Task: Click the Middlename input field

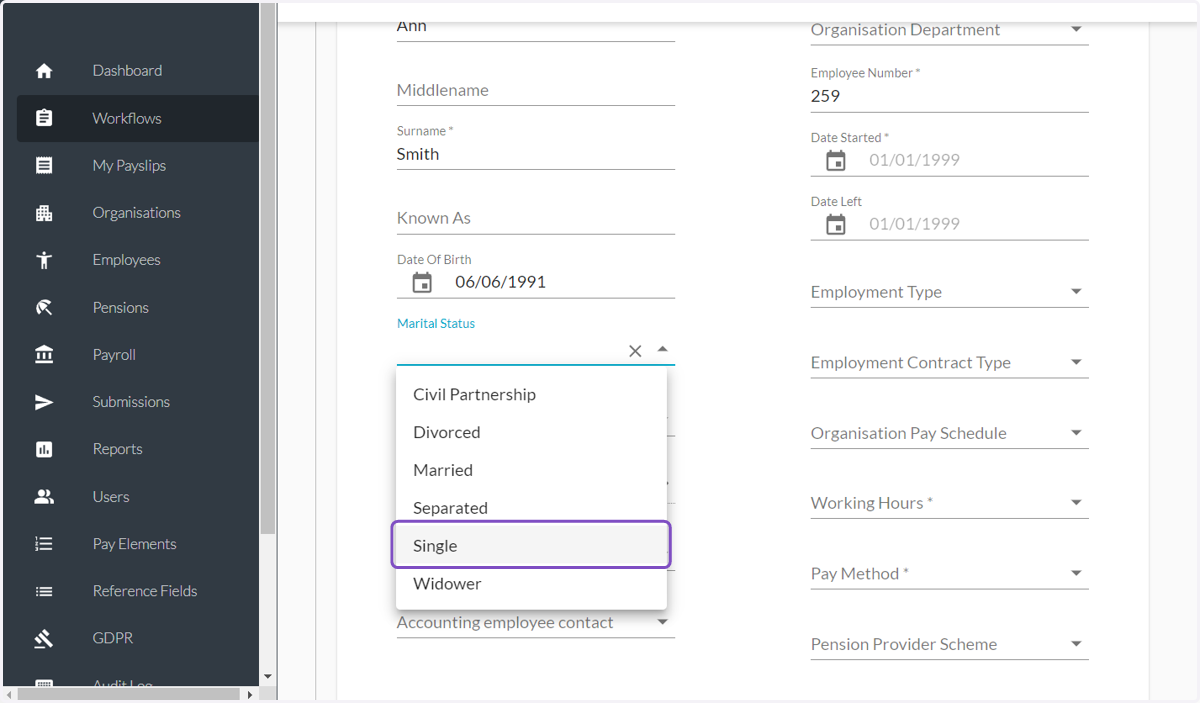Action: (536, 90)
